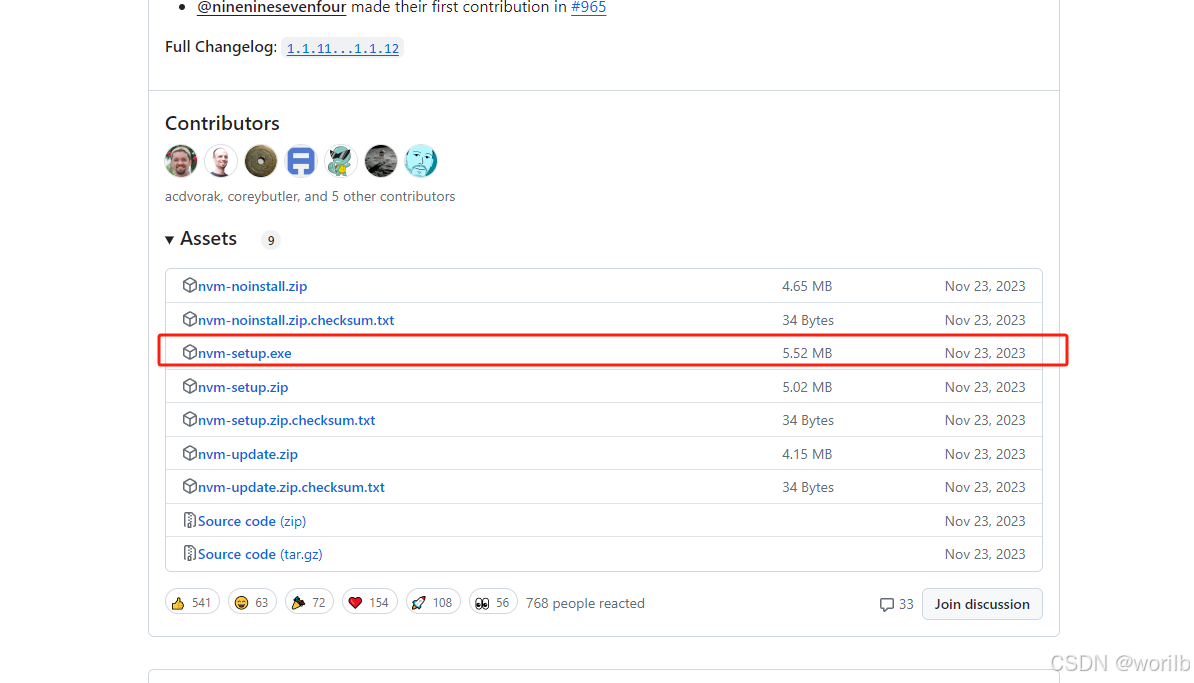Viewport: 1194px width, 683px height.
Task: Download Source code (zip)
Action: tap(252, 521)
